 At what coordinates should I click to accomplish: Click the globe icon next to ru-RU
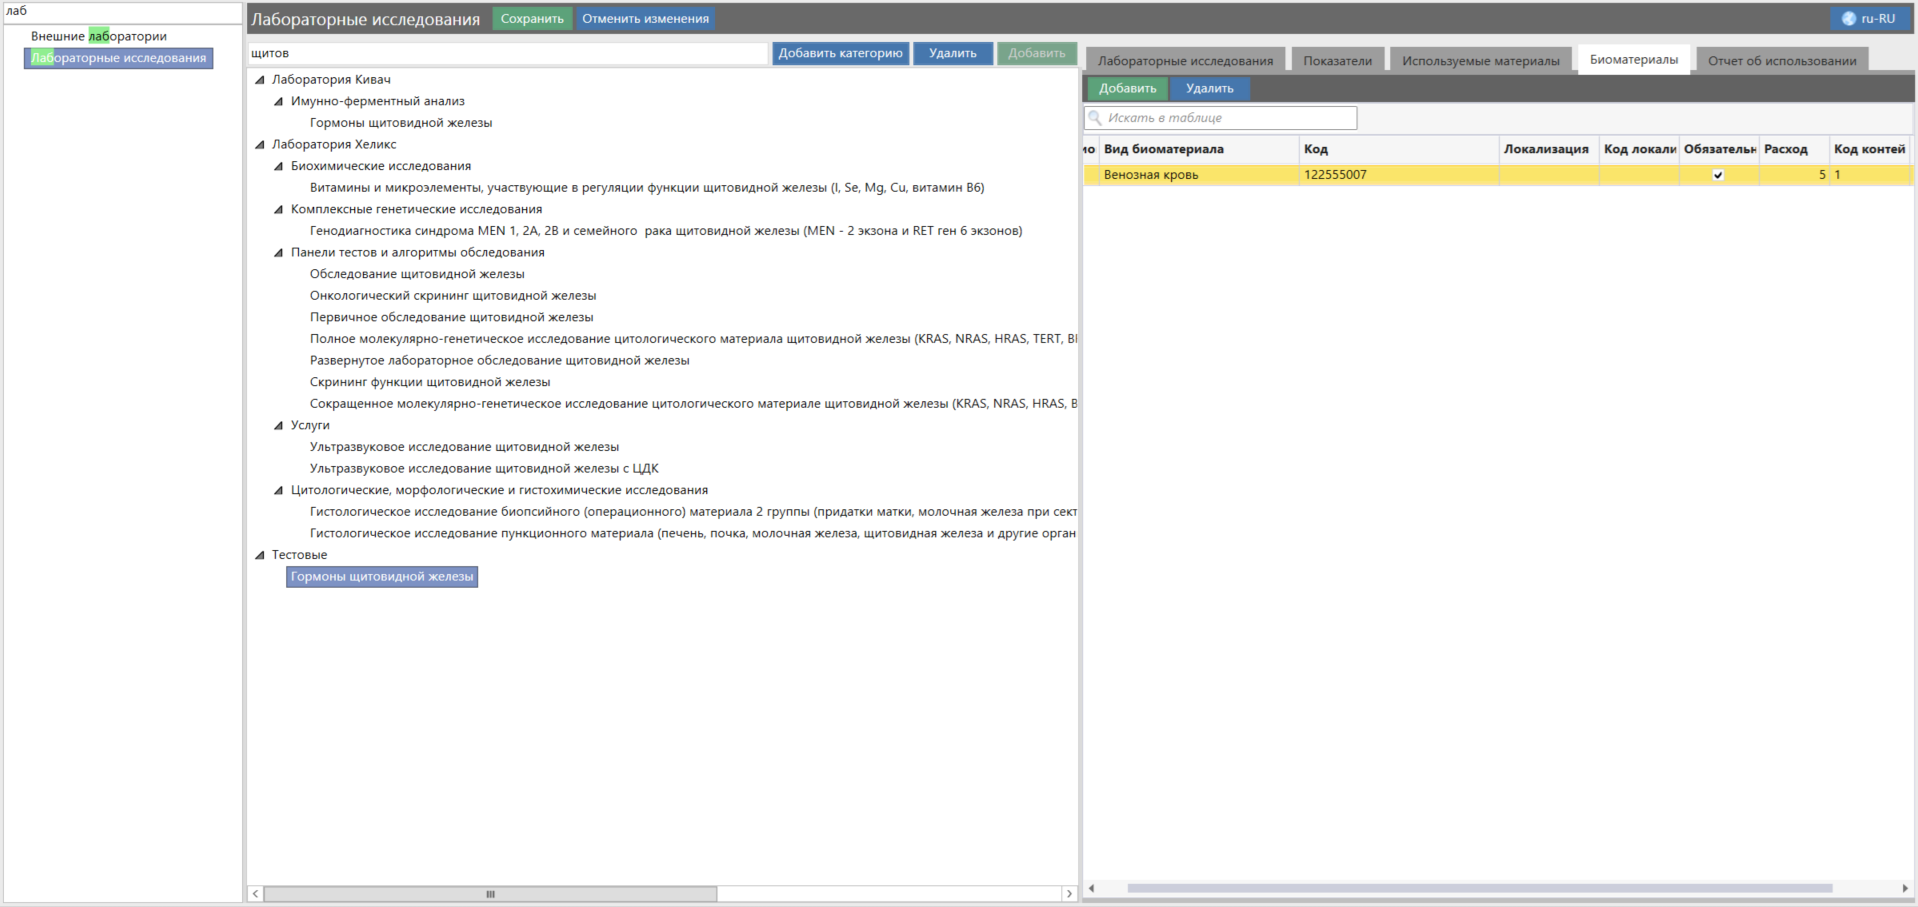pos(1848,19)
